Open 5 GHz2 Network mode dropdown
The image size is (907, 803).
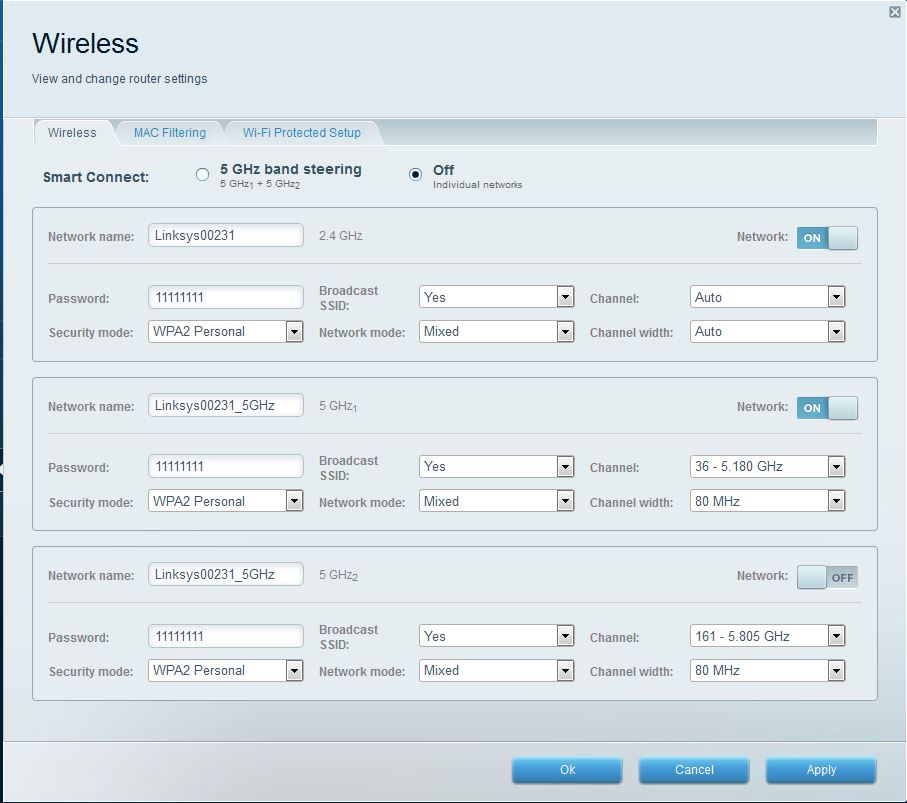click(496, 671)
